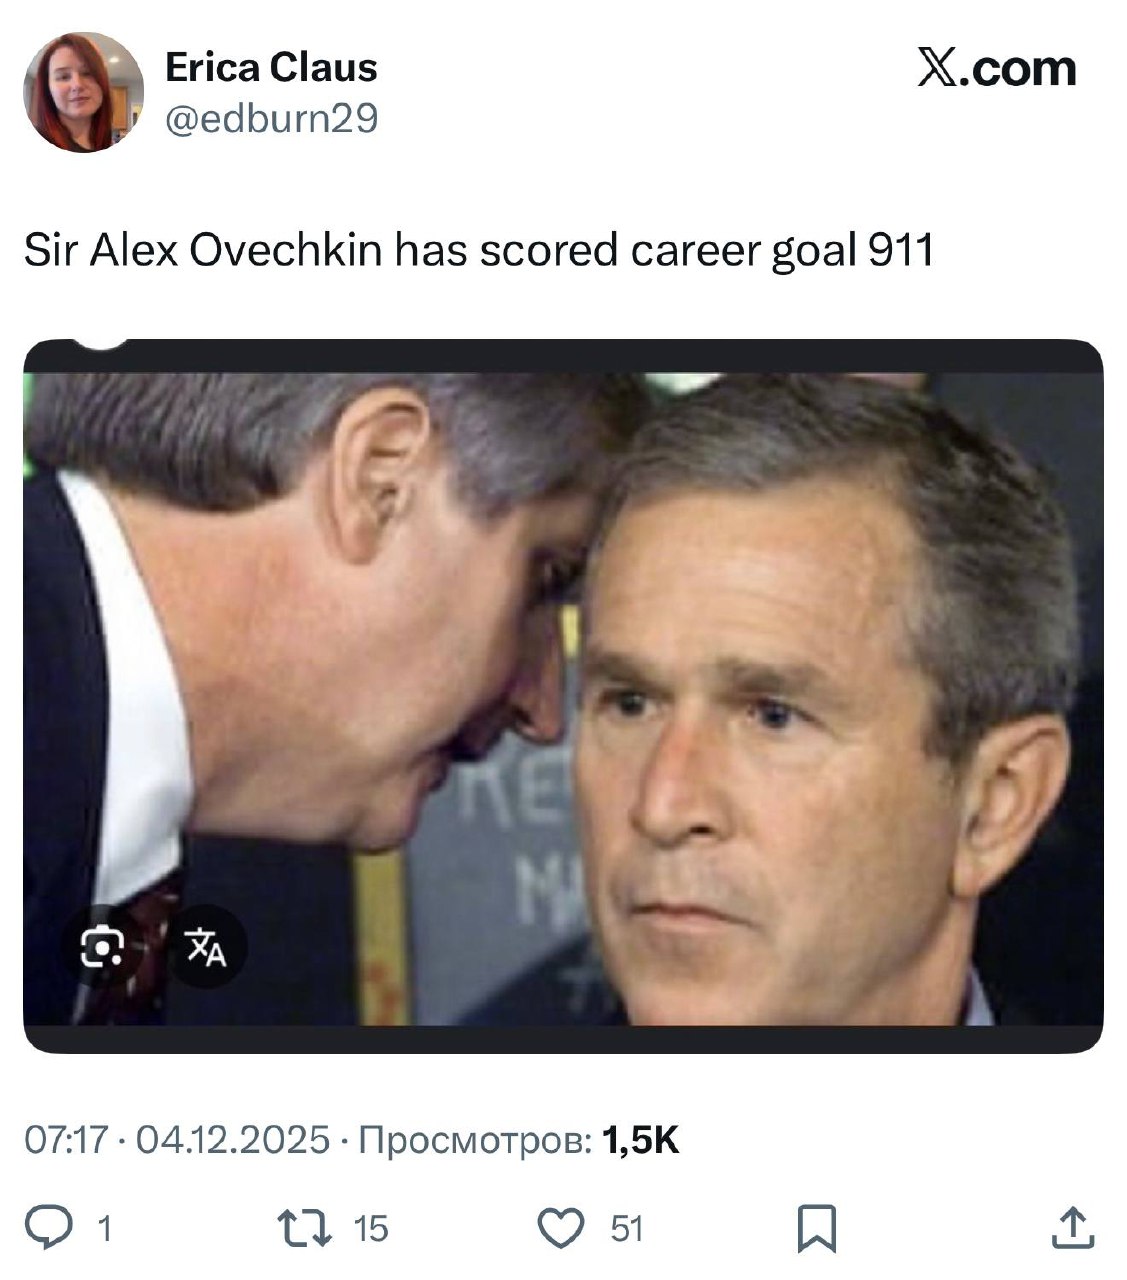Viewport: 1127px width, 1280px height.
Task: Repost the tweet using the retweet icon
Action: coord(304,1227)
